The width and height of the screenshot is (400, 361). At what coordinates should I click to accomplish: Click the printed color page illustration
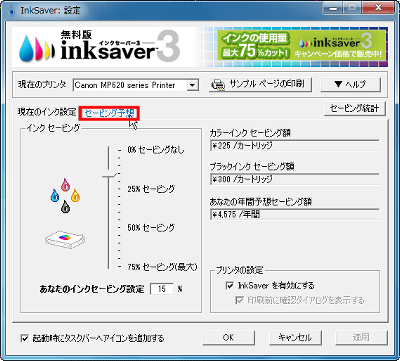click(65, 239)
